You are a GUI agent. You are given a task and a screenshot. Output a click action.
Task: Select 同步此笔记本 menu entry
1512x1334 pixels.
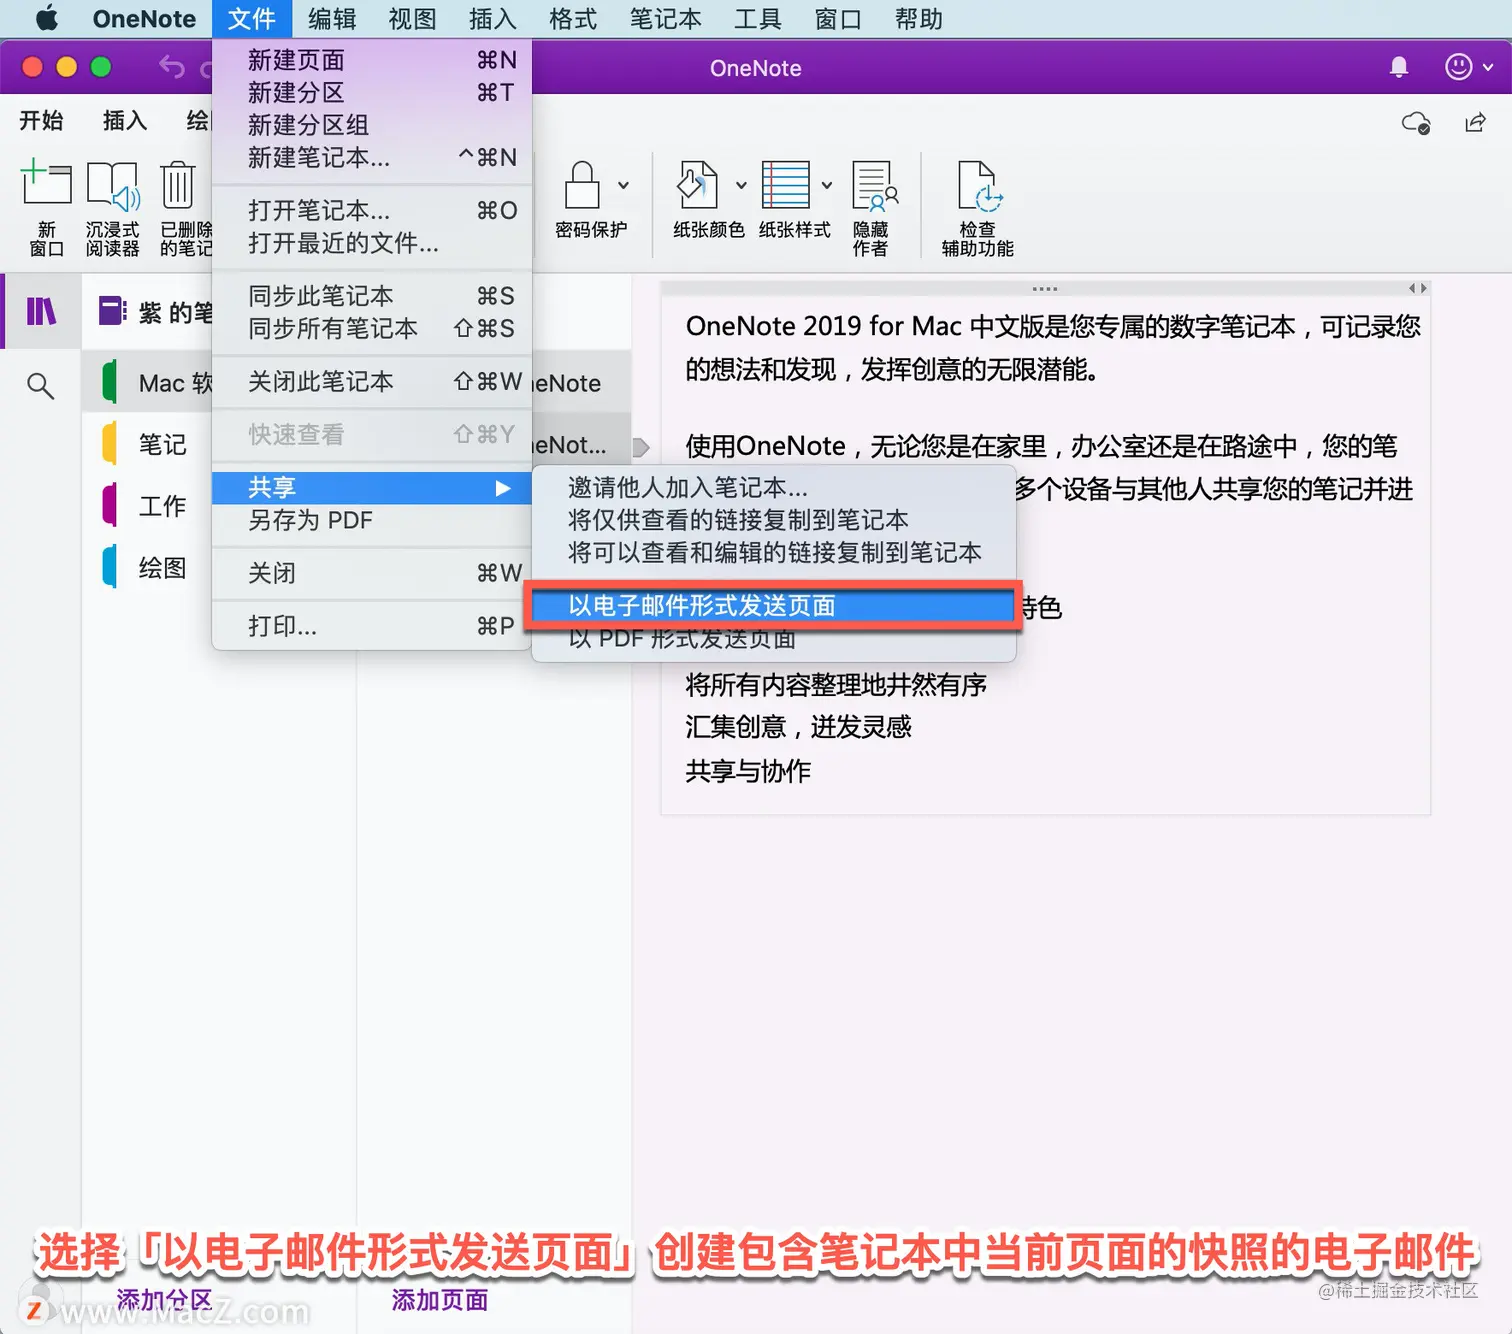coord(372,296)
